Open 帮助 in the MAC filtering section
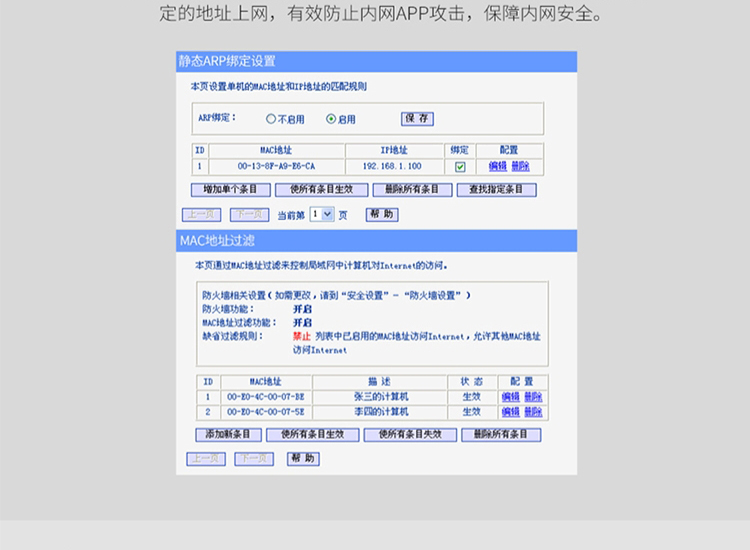The width and height of the screenshot is (750, 550). pos(303,458)
